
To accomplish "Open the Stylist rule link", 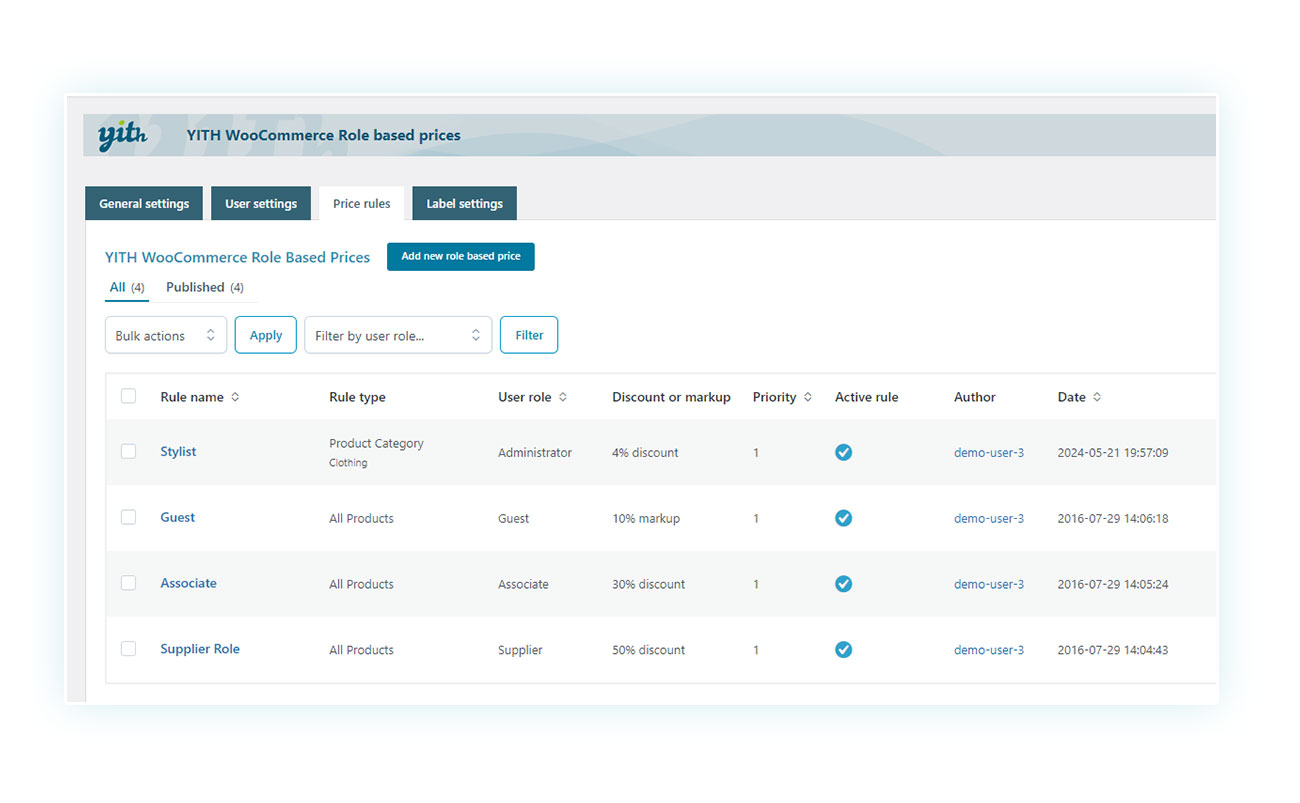I will [178, 451].
